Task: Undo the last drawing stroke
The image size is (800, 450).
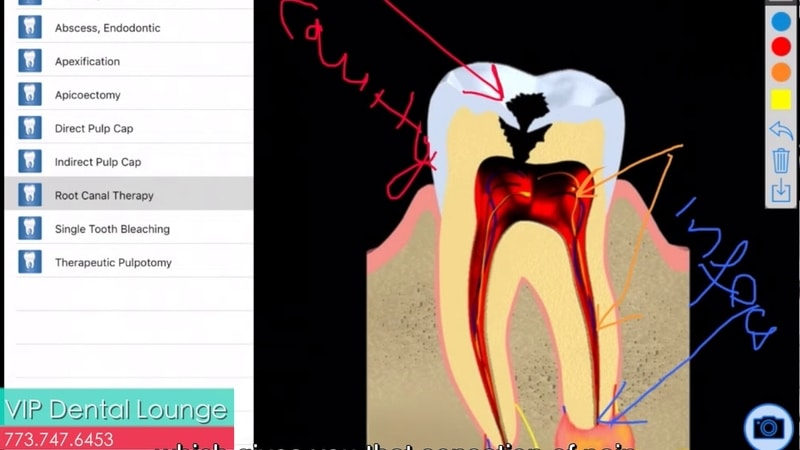Action: (781, 130)
